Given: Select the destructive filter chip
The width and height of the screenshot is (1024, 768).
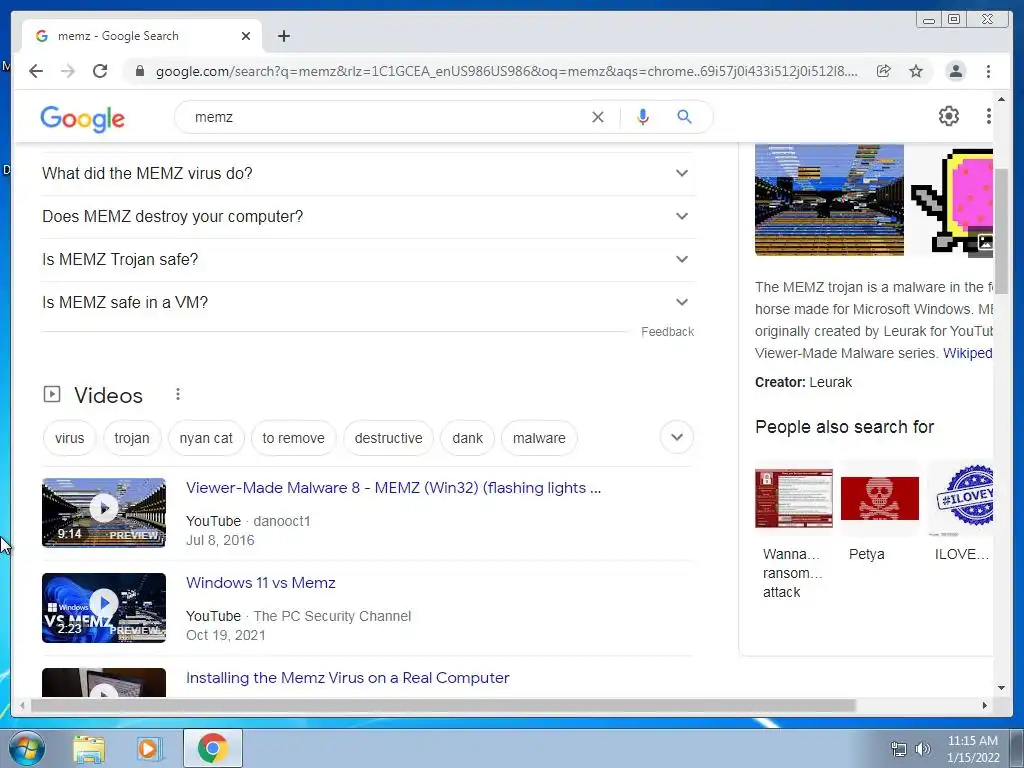Looking at the screenshot, I should [x=389, y=438].
